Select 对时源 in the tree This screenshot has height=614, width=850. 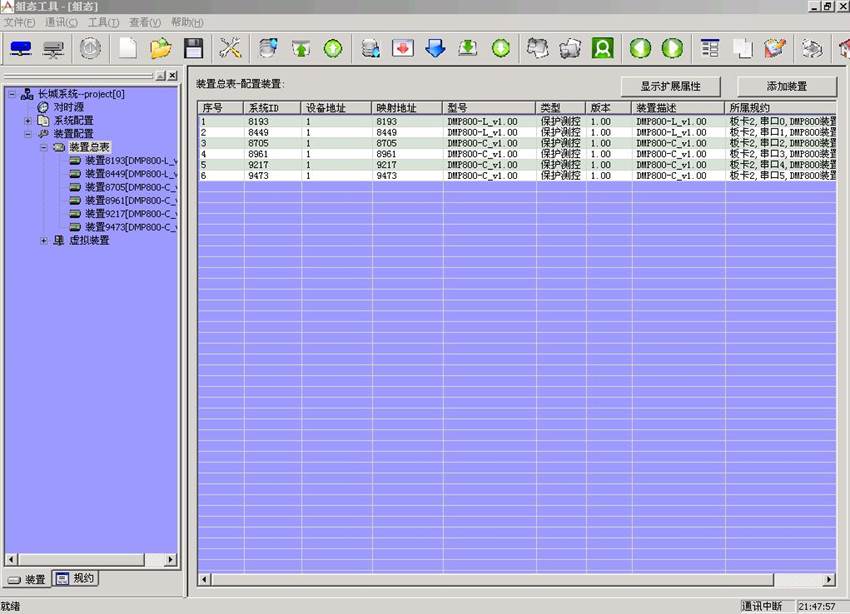click(68, 107)
